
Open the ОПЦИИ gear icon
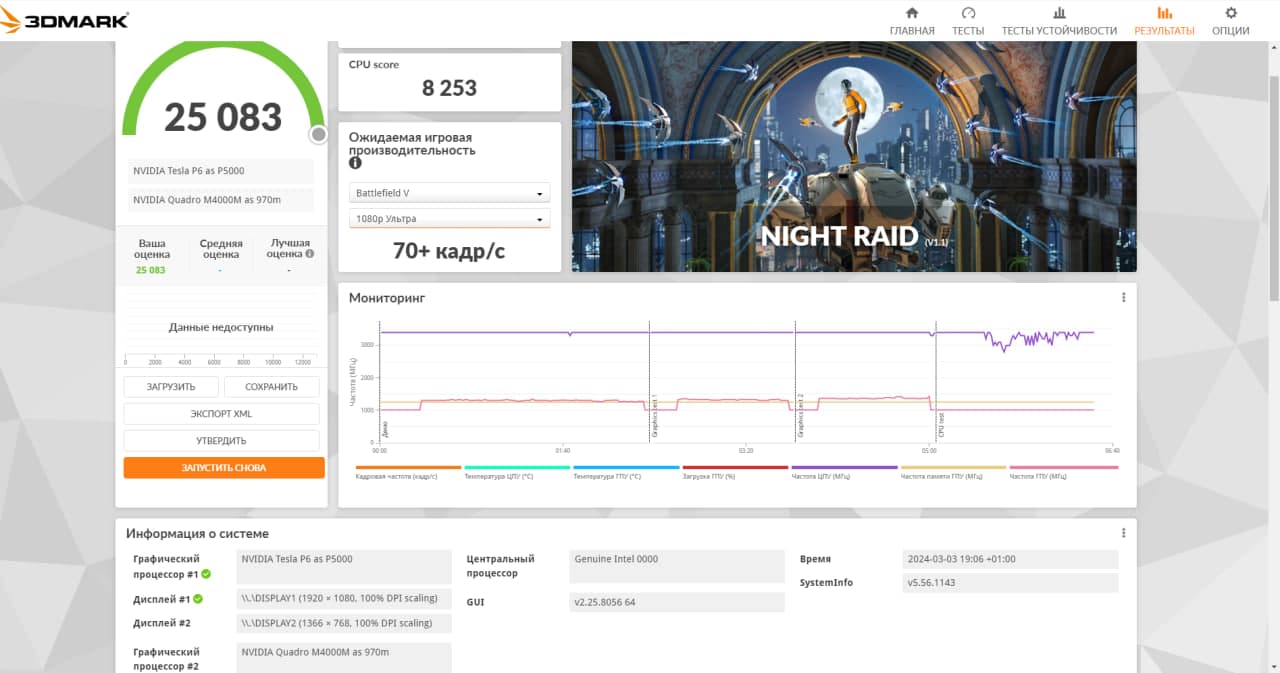1231,14
